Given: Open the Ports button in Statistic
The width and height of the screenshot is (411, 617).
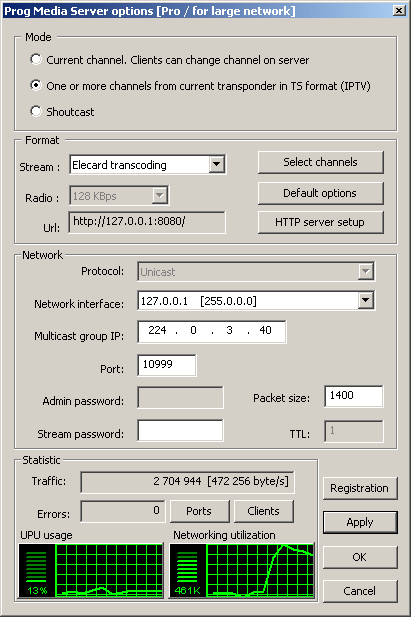Looking at the screenshot, I should (x=200, y=511).
